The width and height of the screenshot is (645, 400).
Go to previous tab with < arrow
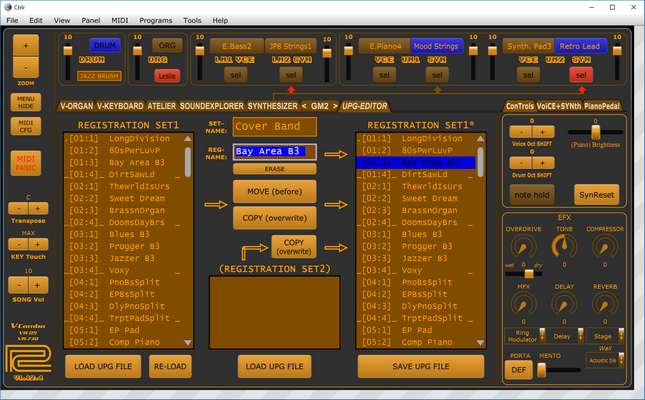point(304,106)
